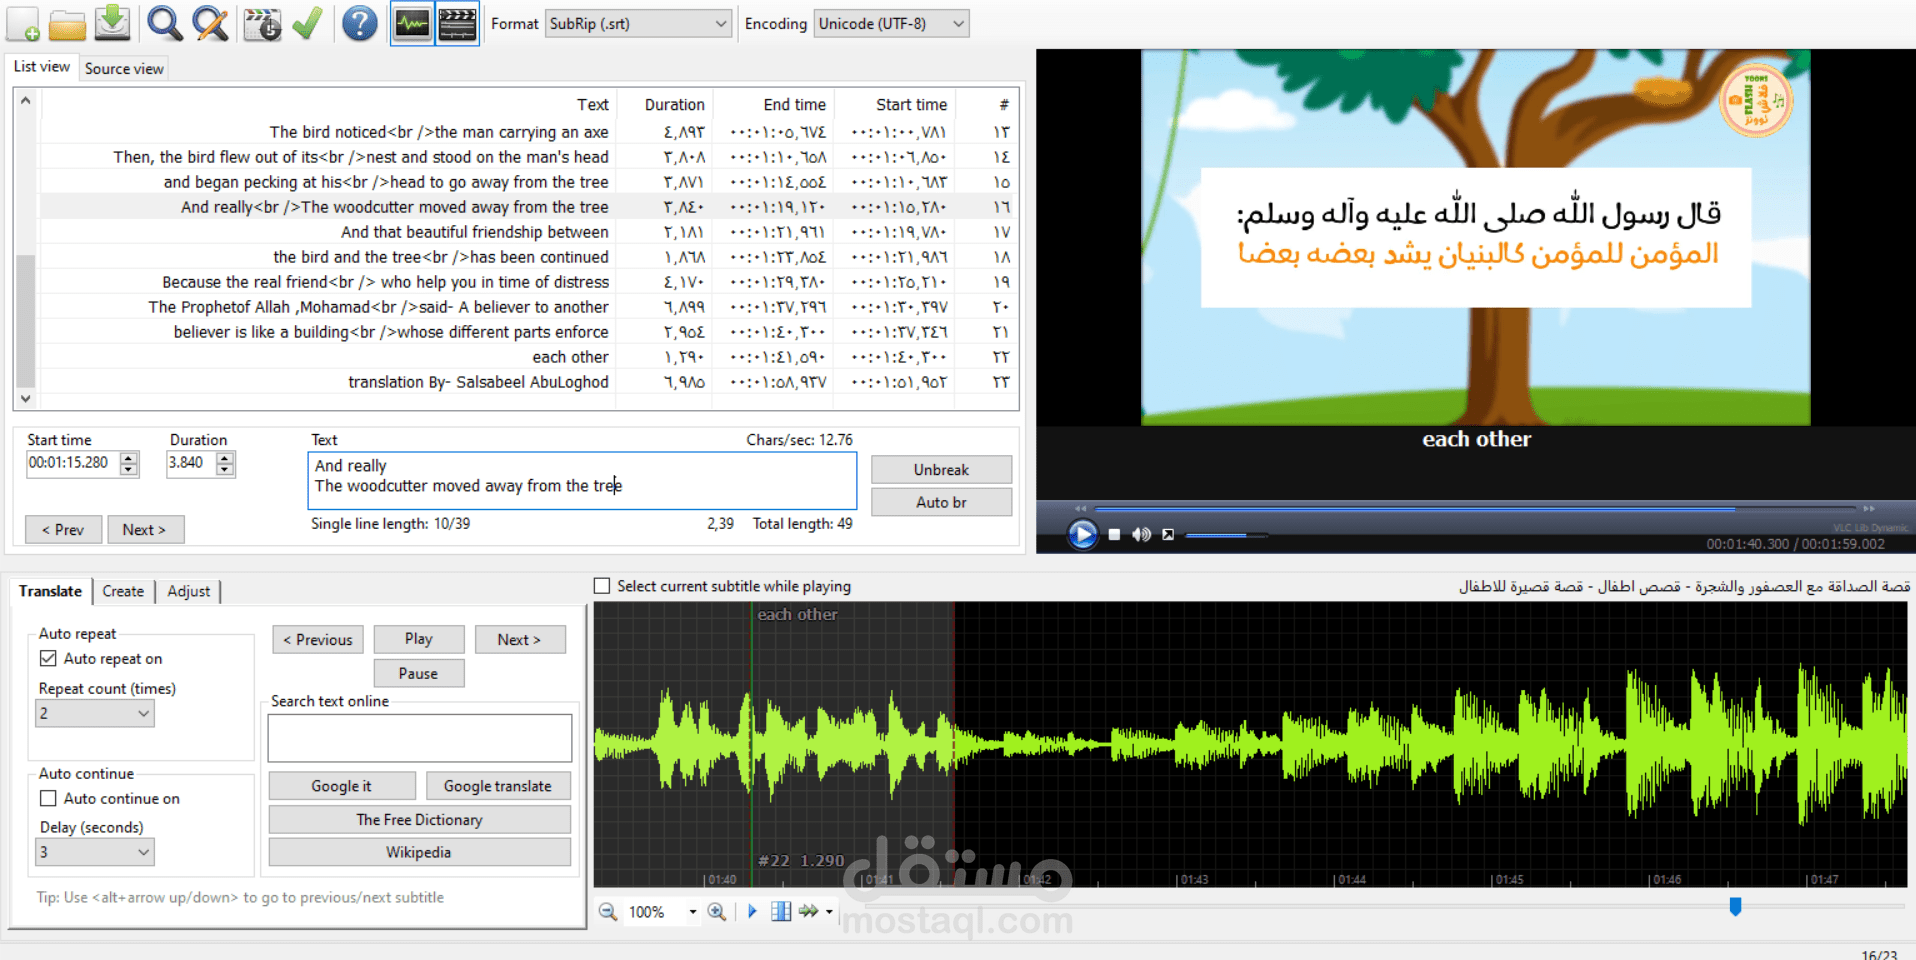Image resolution: width=1916 pixels, height=960 pixels.
Task: Click Pause in Translate panel
Action: click(x=419, y=673)
